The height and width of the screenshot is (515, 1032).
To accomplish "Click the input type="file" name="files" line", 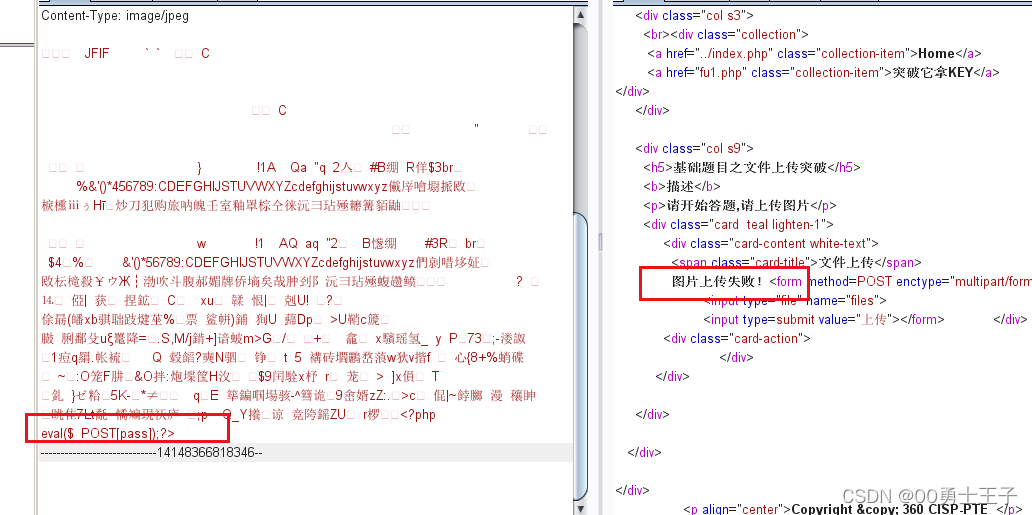I will [796, 301].
